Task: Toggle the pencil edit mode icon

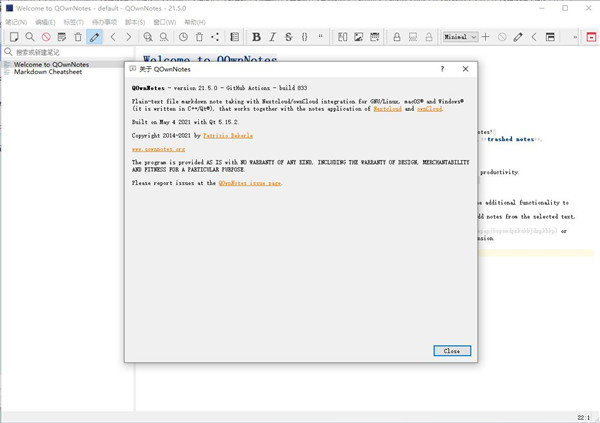Action: tap(94, 37)
